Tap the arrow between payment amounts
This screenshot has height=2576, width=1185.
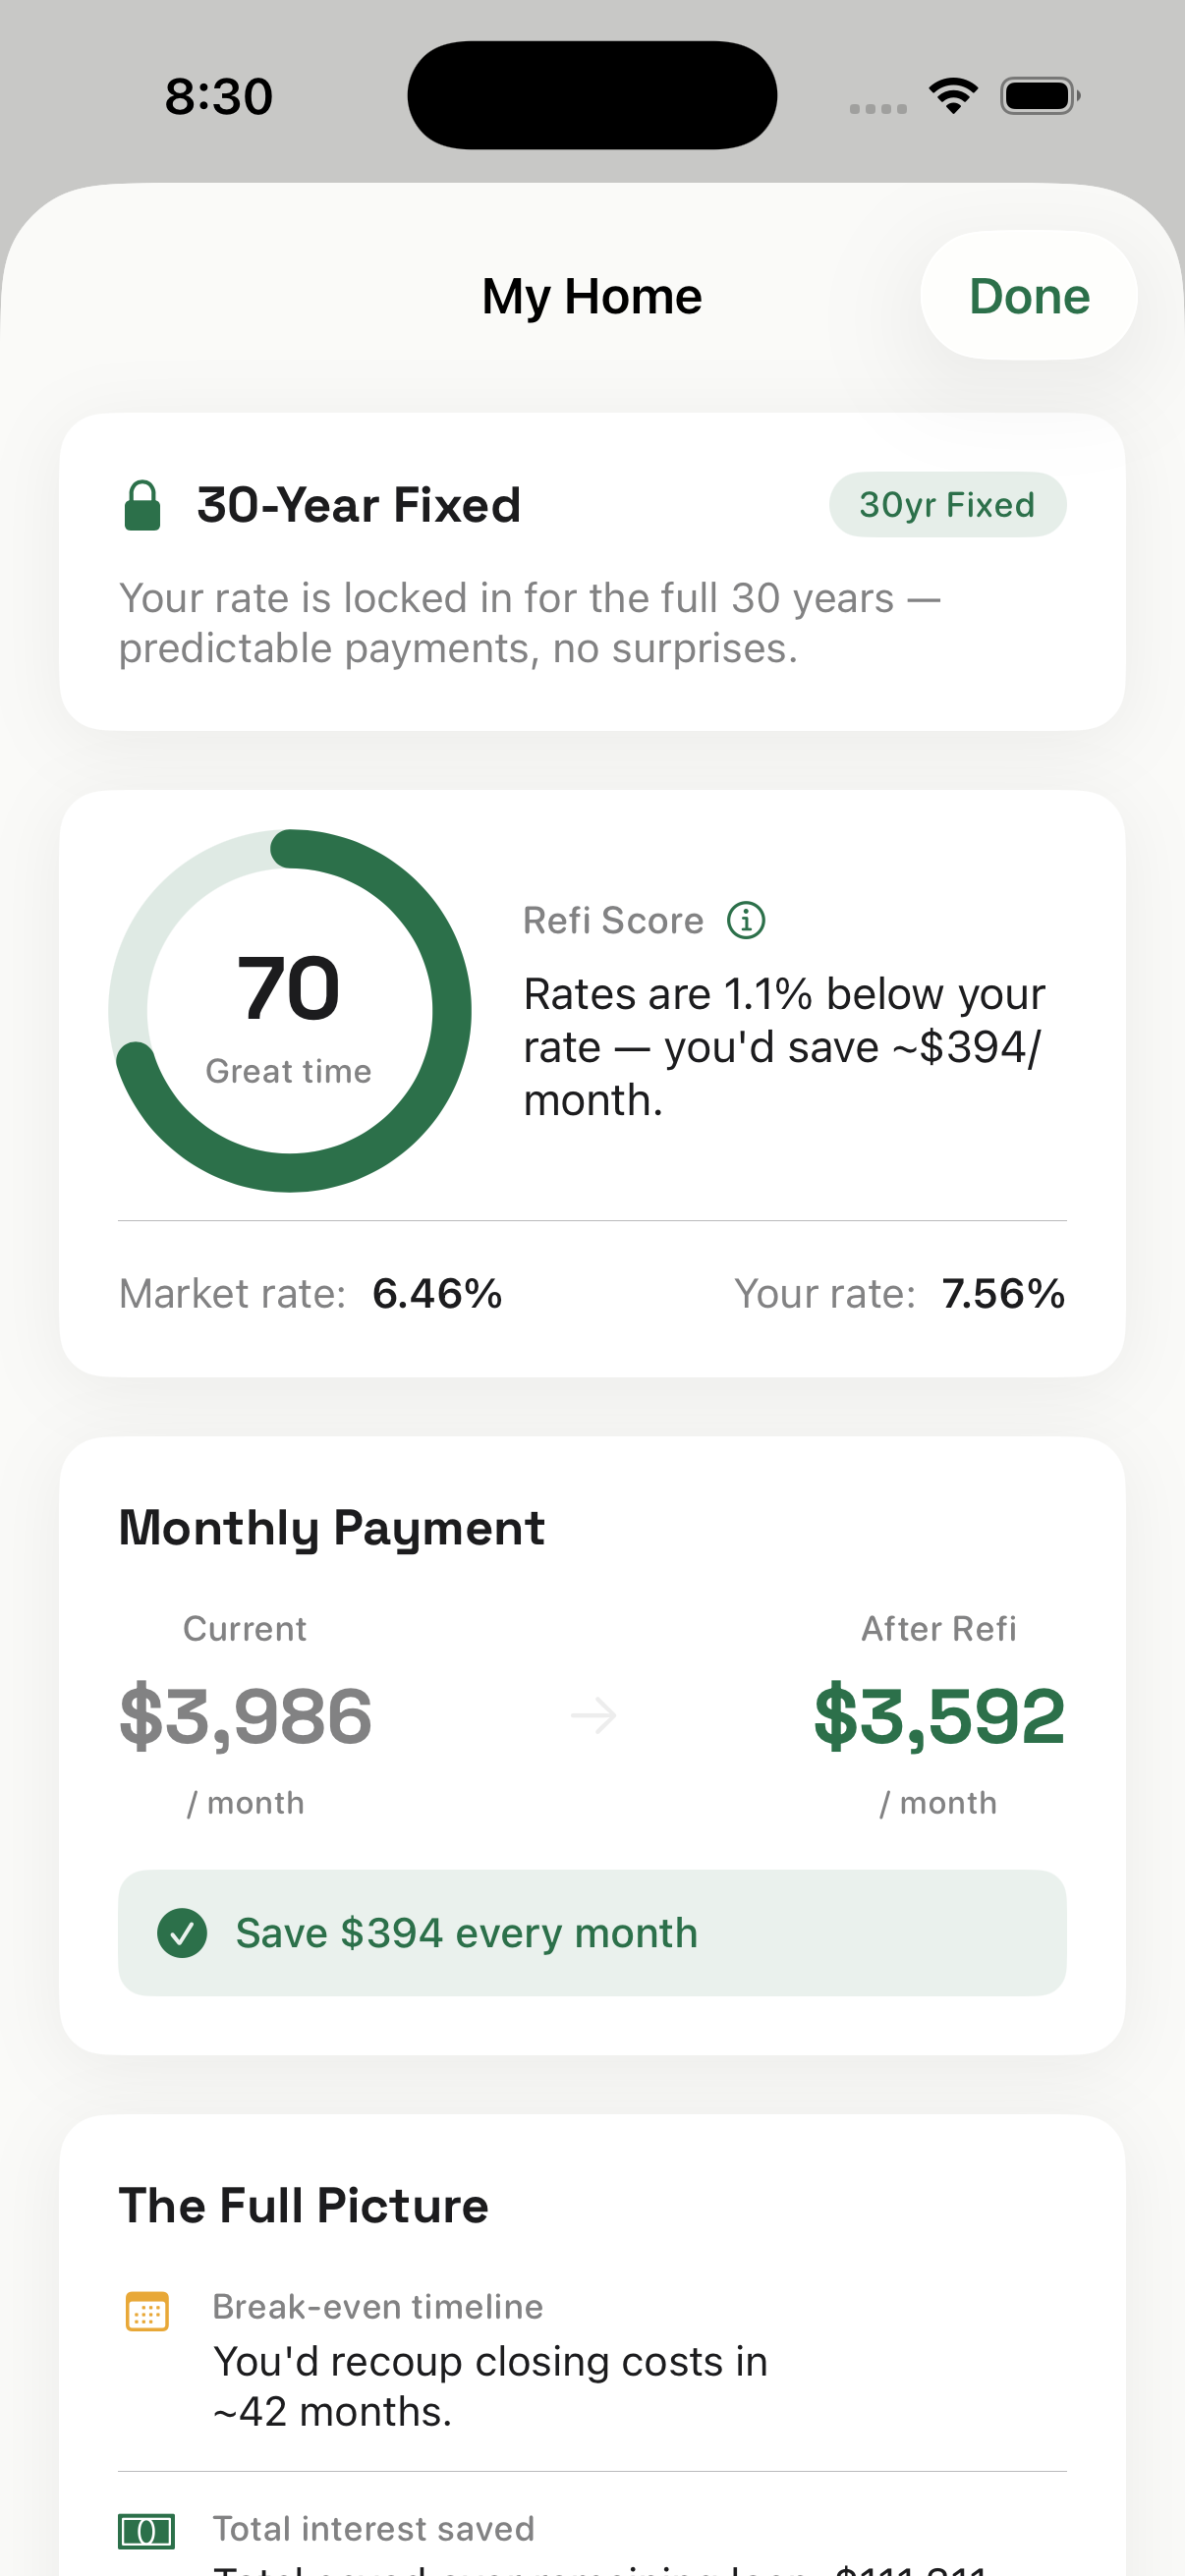[x=593, y=1716]
